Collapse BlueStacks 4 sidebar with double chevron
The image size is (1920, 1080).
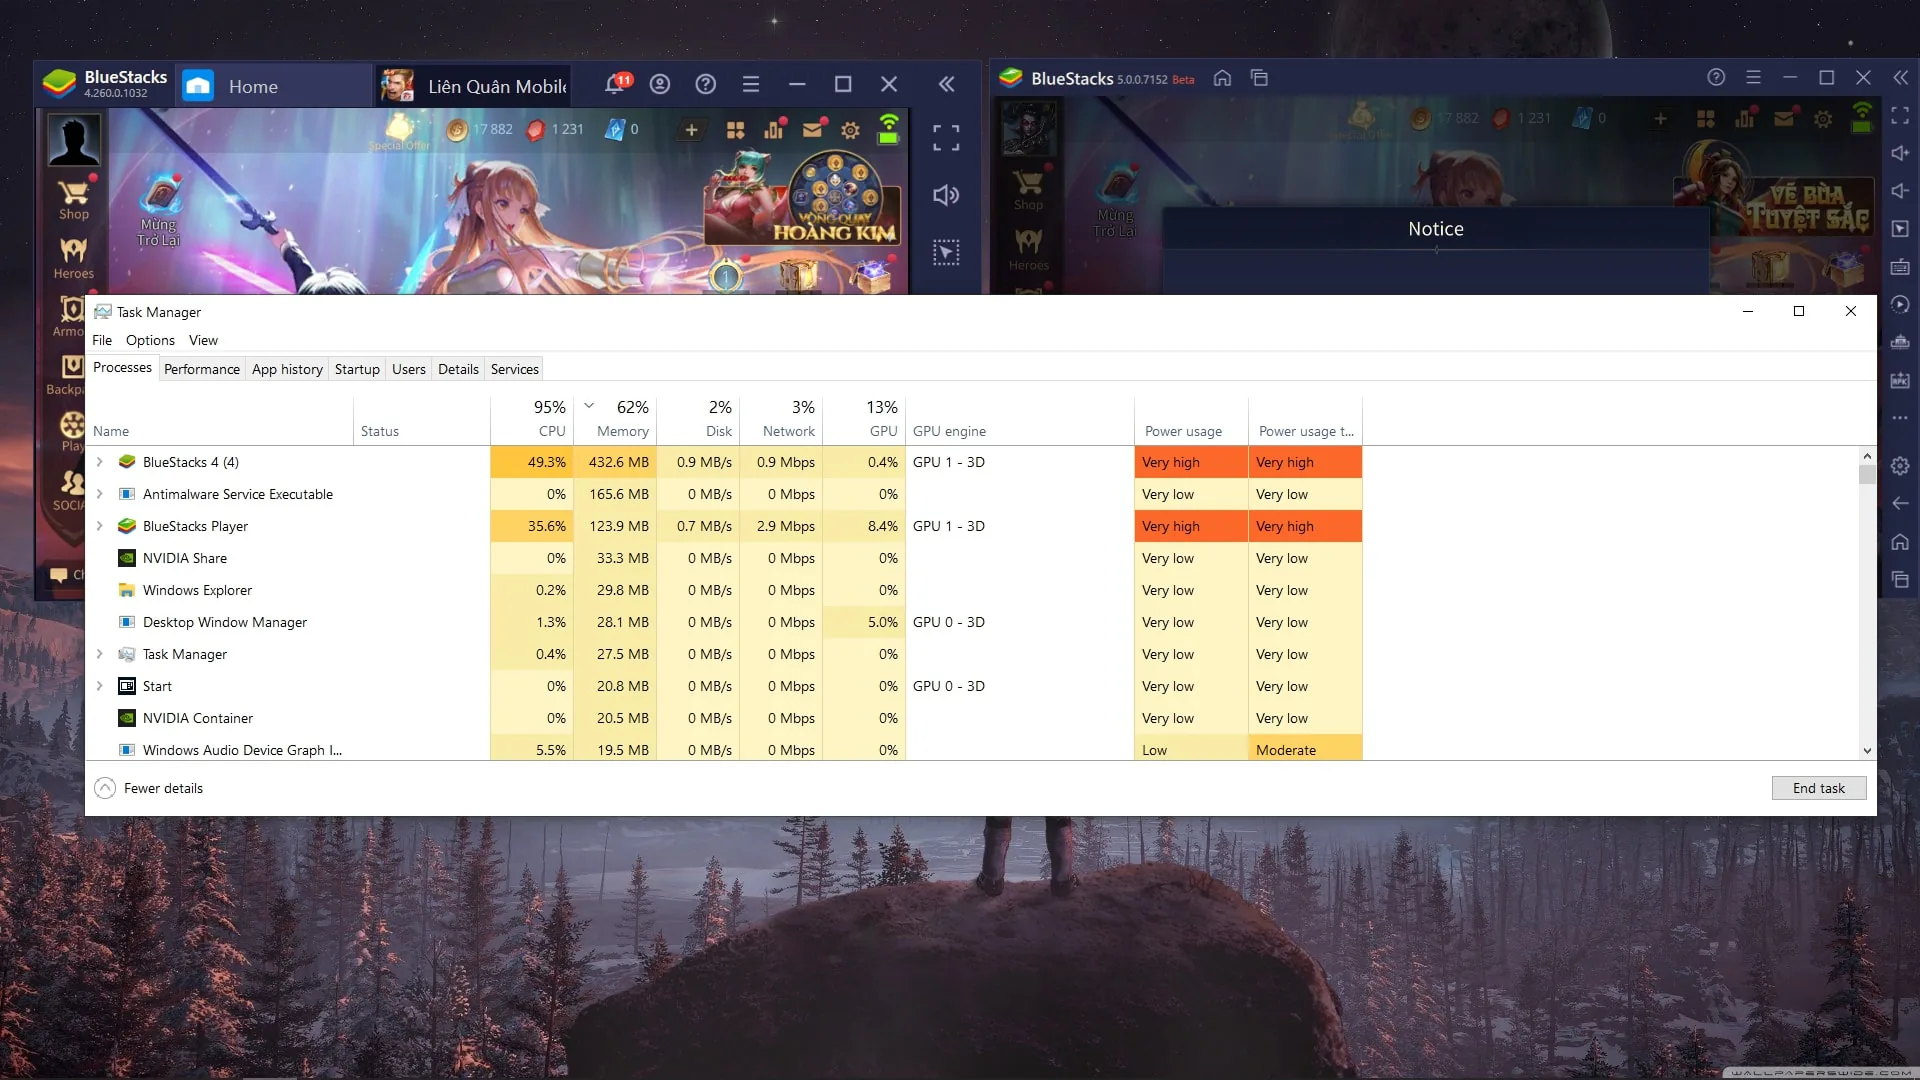tap(946, 84)
